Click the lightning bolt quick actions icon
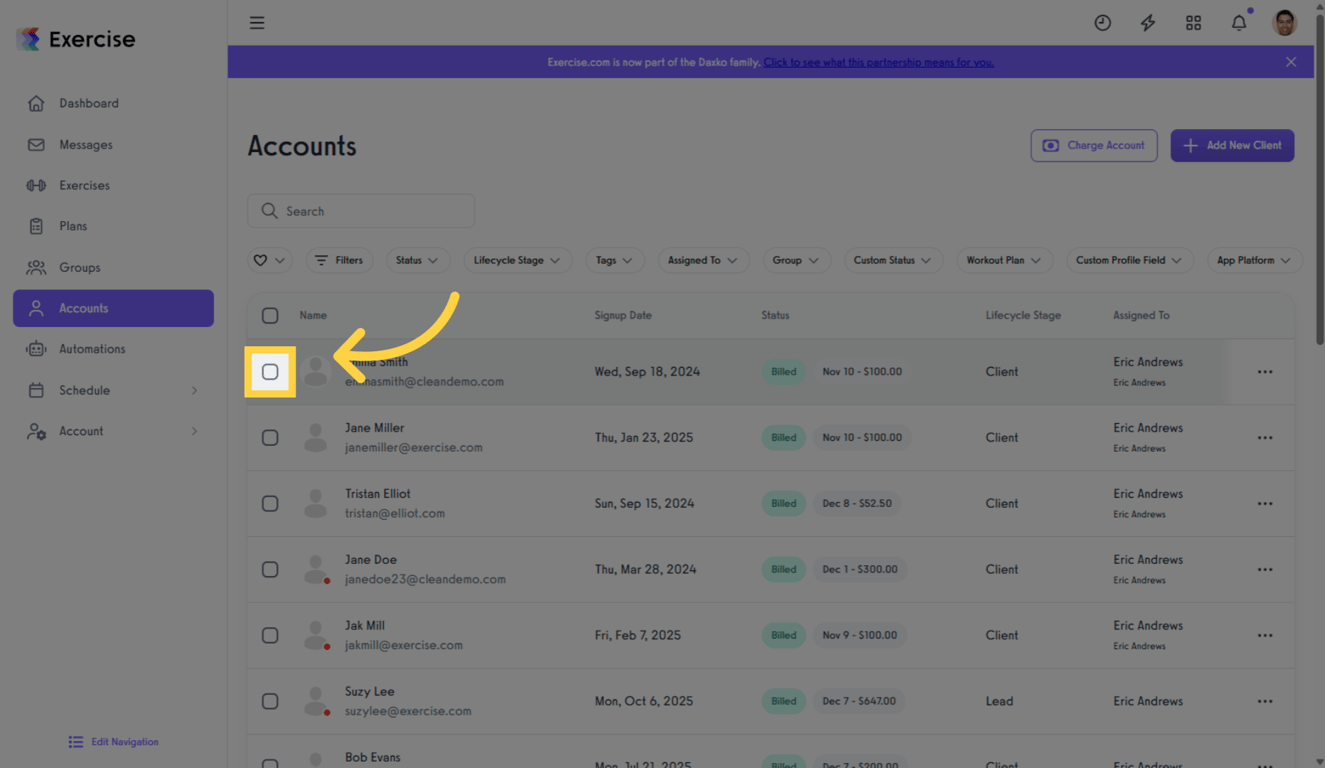This screenshot has width=1325, height=768. tap(1147, 22)
